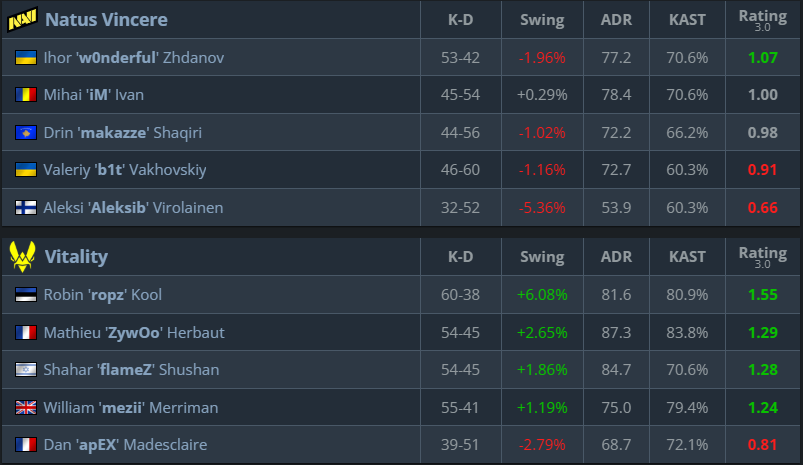This screenshot has width=803, height=465.
Task: Open Valeriy 'b1t' Vakhovskiy player profile
Action: (125, 170)
